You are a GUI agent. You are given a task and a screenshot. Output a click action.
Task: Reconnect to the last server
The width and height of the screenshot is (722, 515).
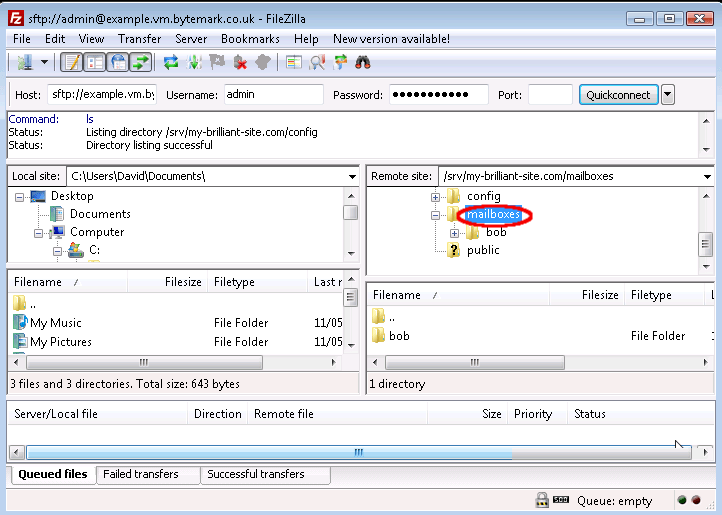(262, 62)
